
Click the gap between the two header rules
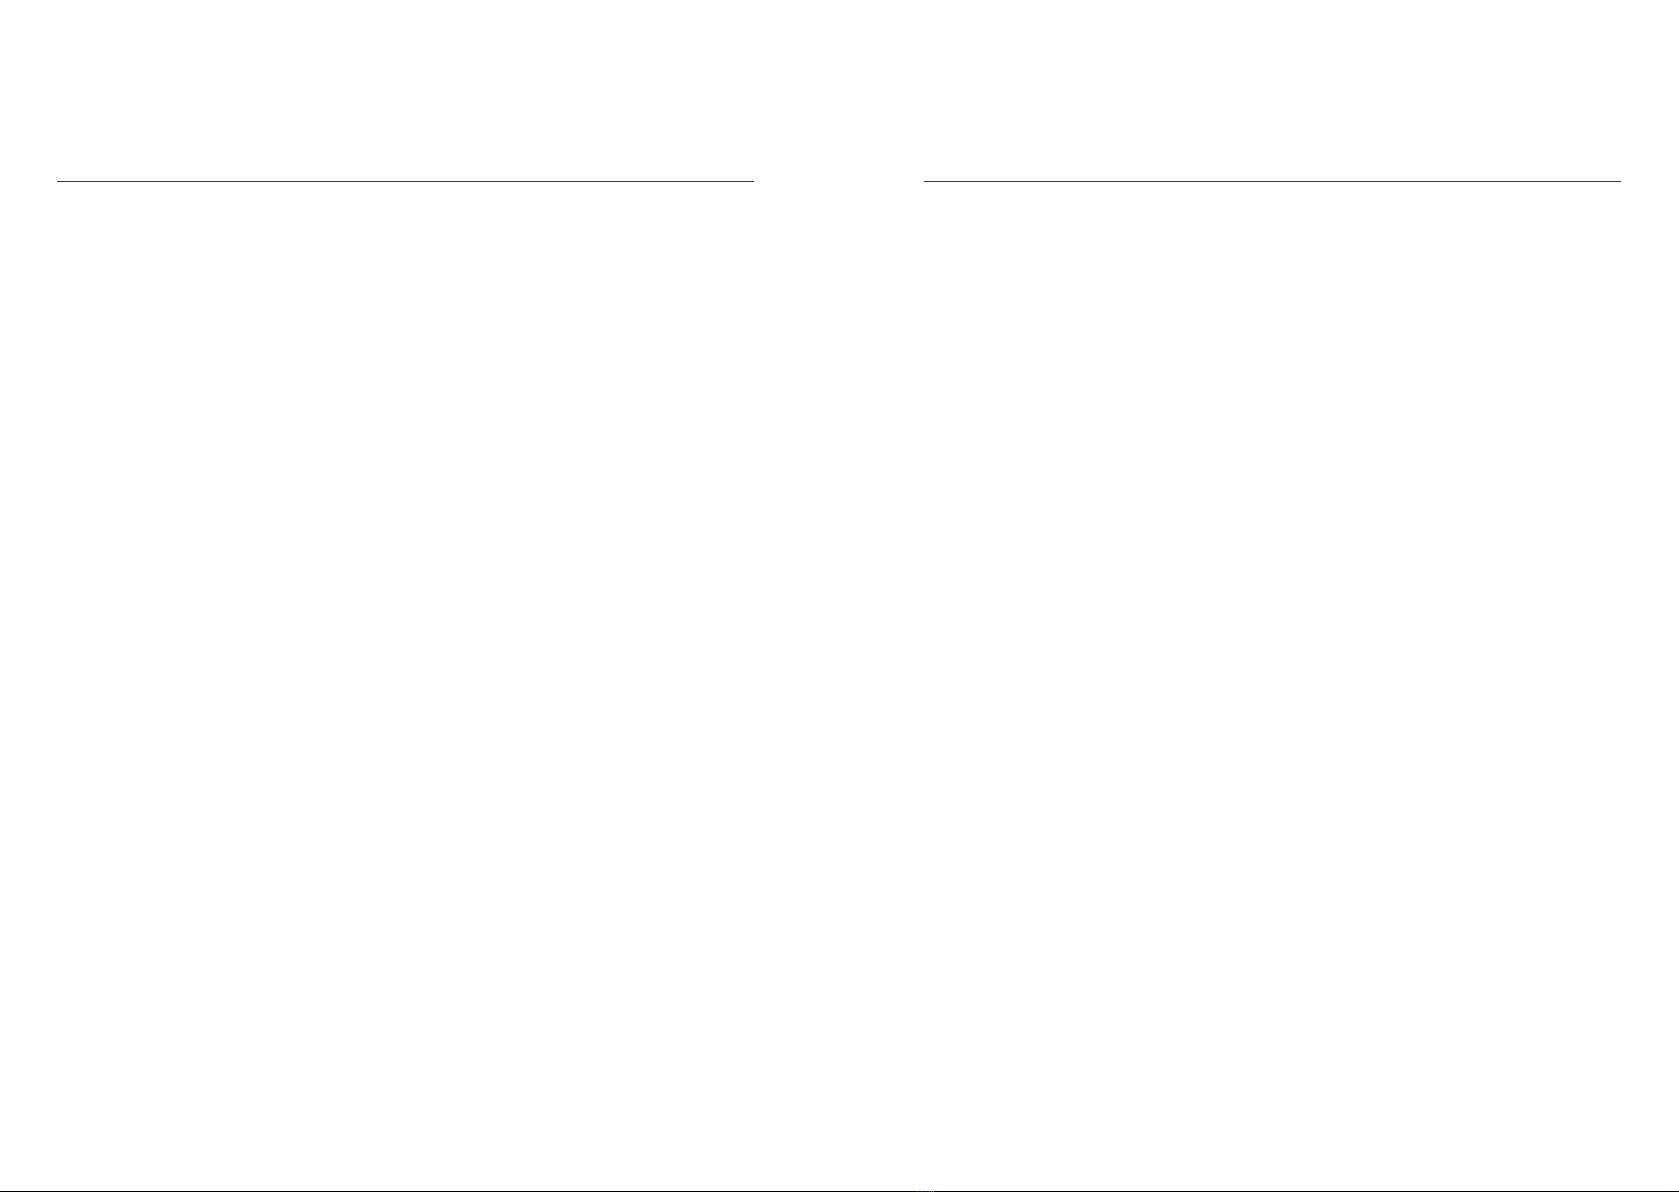(x=839, y=181)
